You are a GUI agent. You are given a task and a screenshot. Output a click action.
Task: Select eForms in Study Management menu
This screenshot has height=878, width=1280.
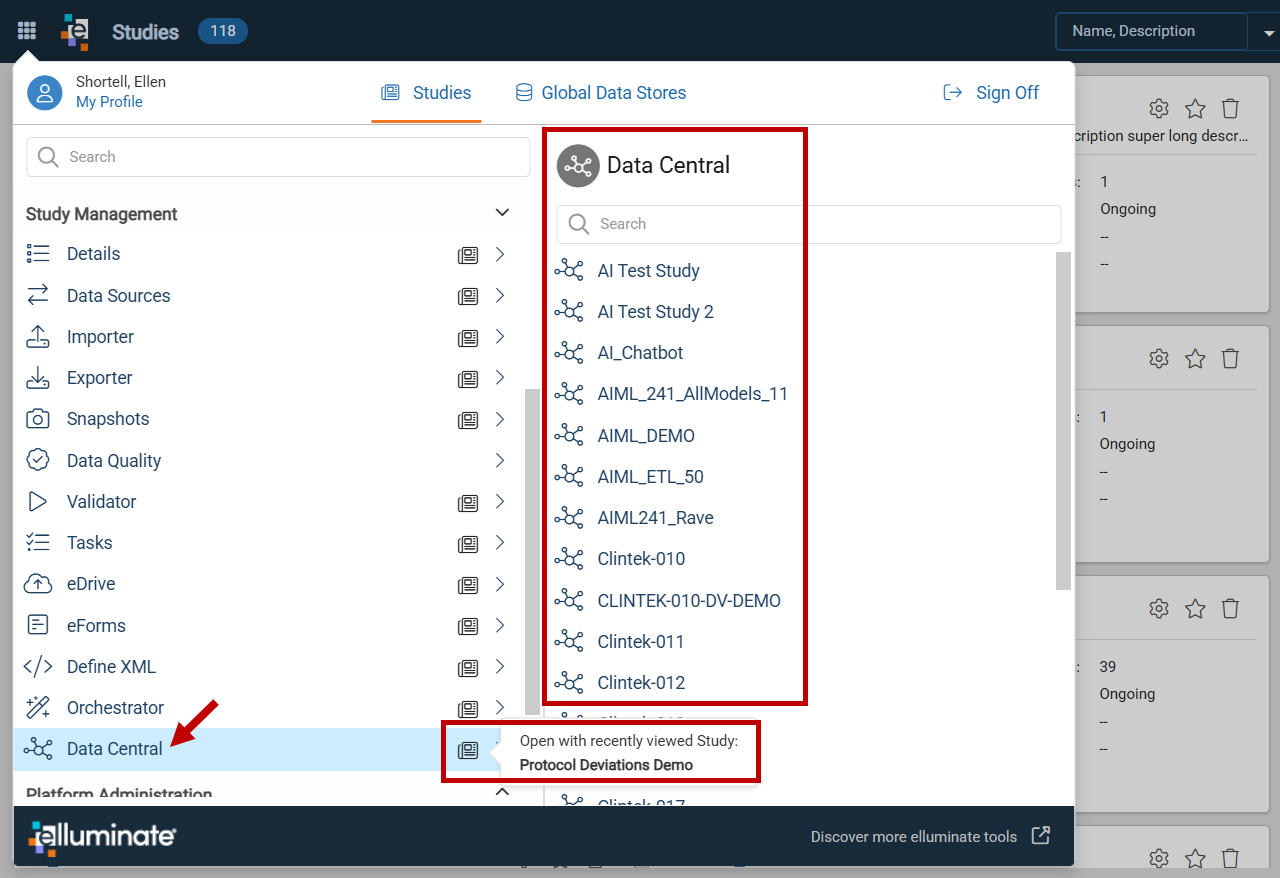[96, 626]
